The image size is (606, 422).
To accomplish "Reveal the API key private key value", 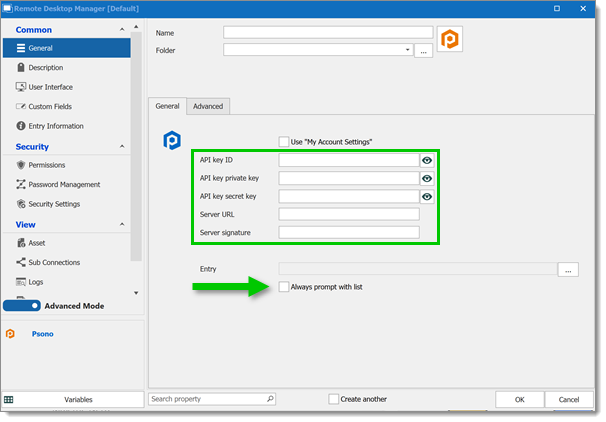I will point(427,179).
